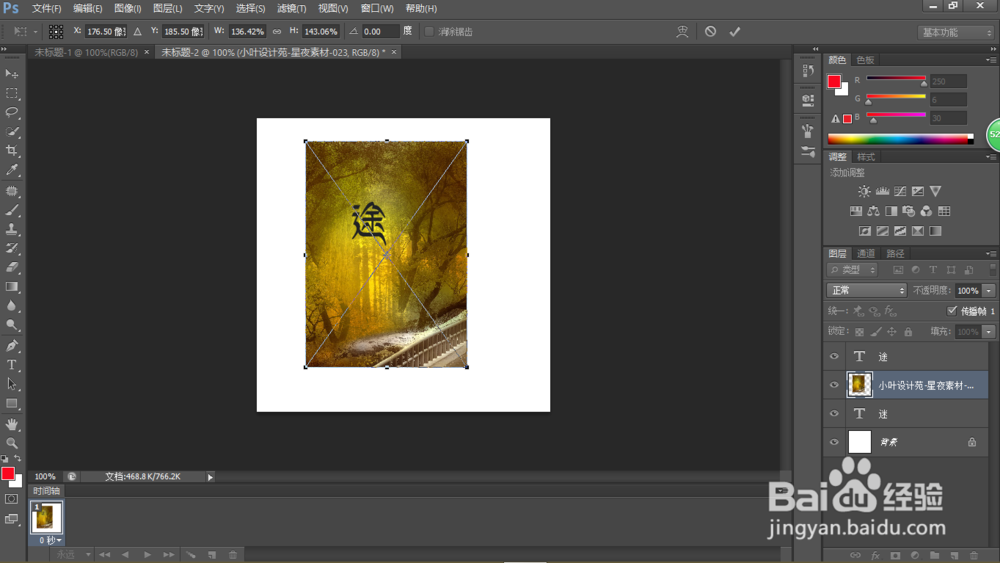Screen dimensions: 1000x563
Task: Select the Brush tool
Action: pyautogui.click(x=11, y=210)
